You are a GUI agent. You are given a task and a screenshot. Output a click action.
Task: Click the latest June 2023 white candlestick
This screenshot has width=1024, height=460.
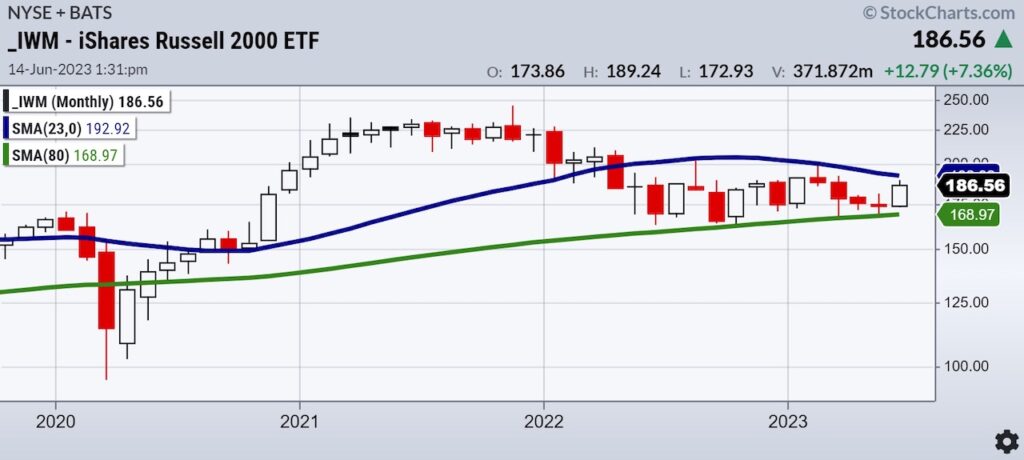899,195
